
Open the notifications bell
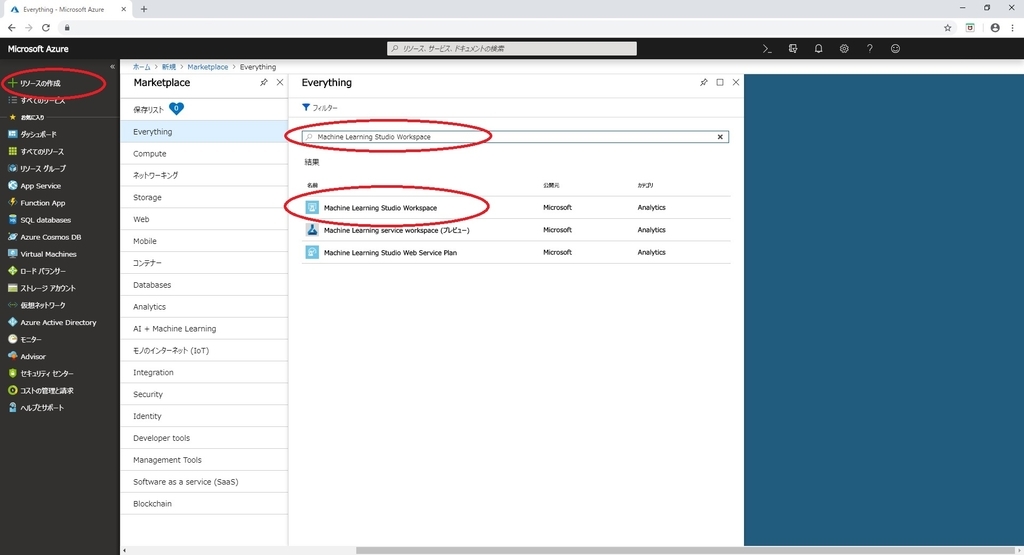(818, 49)
